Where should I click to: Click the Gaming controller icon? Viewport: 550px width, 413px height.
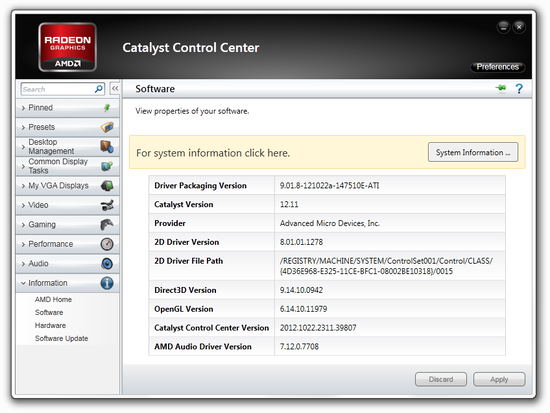coord(107,225)
